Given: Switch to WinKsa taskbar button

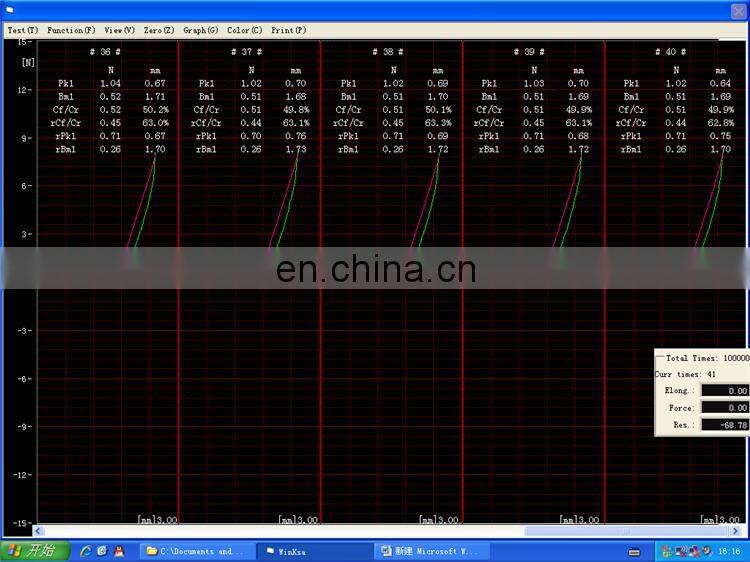Looking at the screenshot, I should tap(315, 551).
